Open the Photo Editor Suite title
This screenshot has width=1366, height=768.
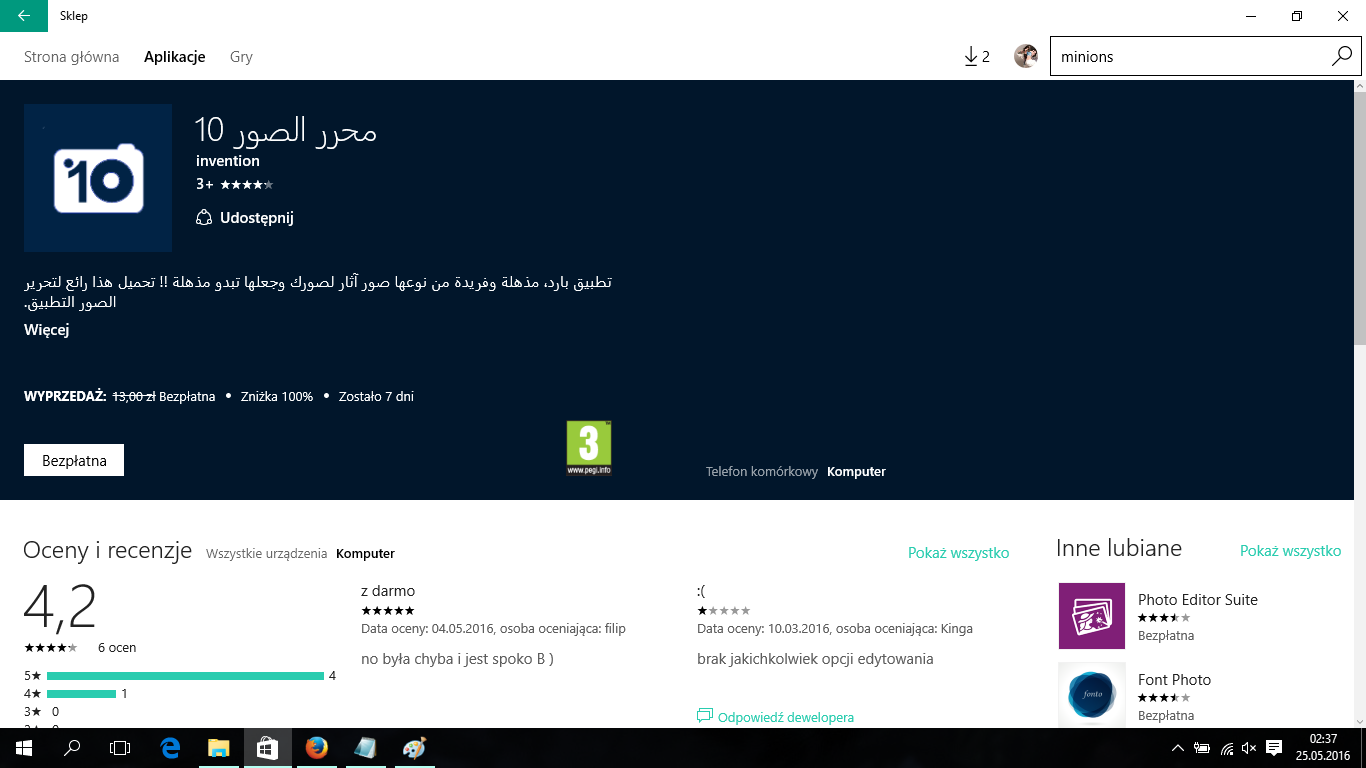pos(1198,600)
